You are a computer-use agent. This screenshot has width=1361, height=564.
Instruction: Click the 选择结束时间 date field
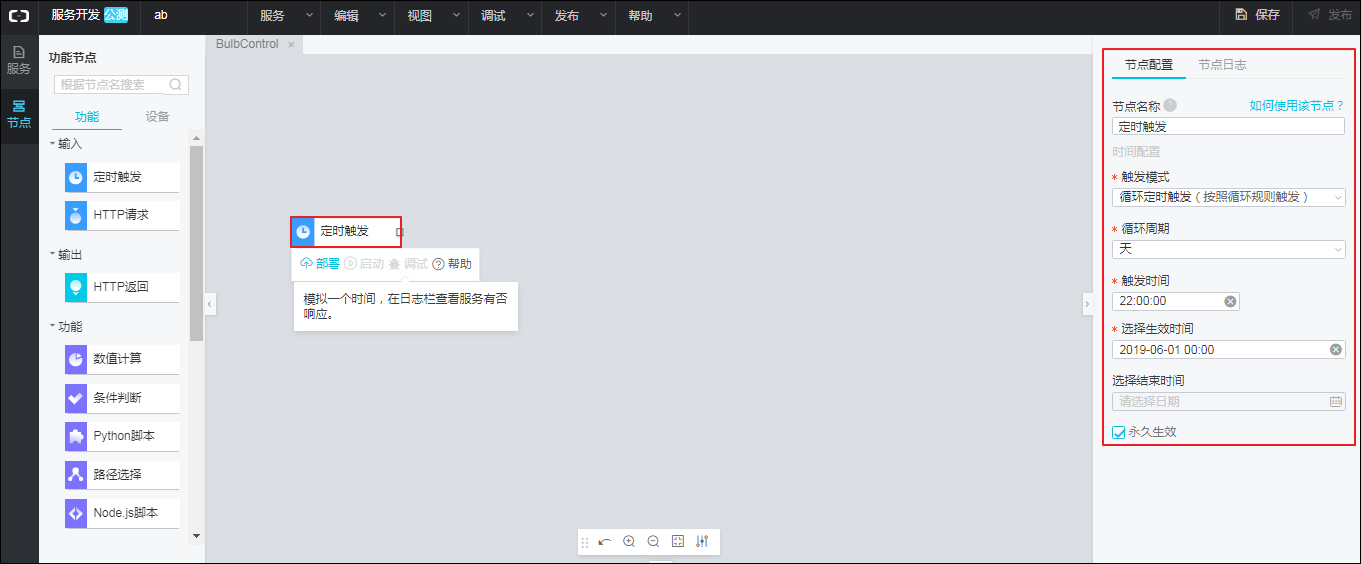(x=1228, y=401)
